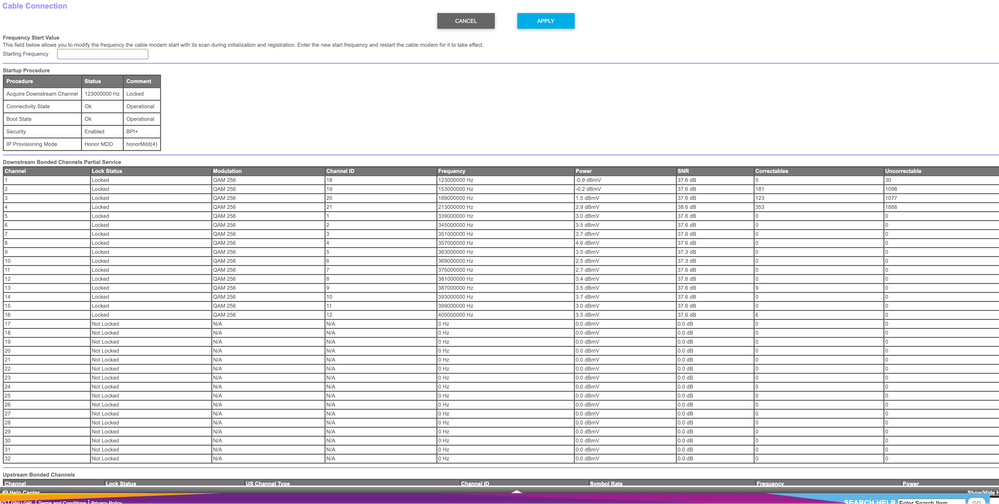
Task: Select the Acquire Downstream Channel row label
Action: [42, 94]
